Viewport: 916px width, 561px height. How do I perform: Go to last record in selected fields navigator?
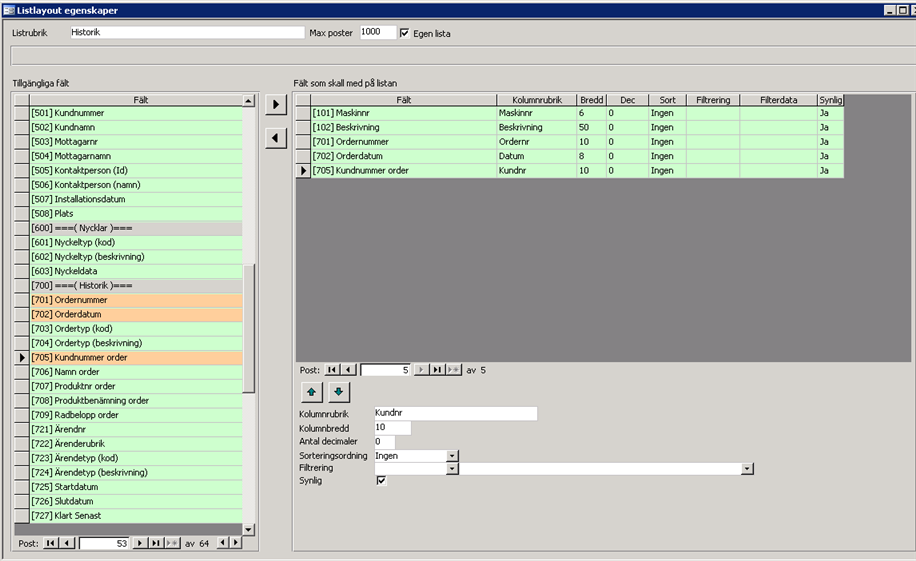click(437, 370)
